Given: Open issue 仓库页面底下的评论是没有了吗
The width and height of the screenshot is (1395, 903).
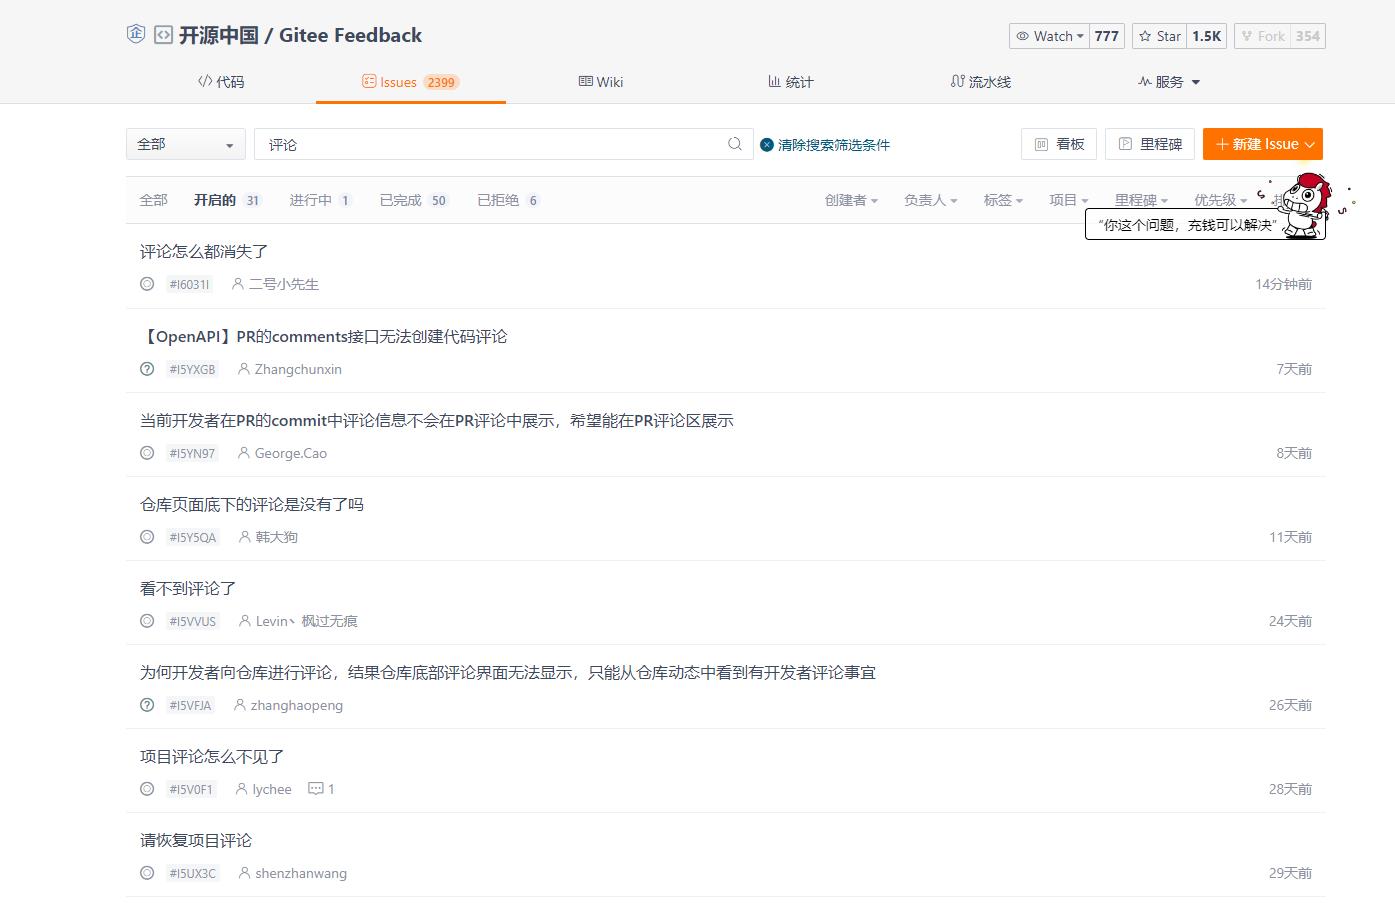Looking at the screenshot, I should tap(252, 505).
